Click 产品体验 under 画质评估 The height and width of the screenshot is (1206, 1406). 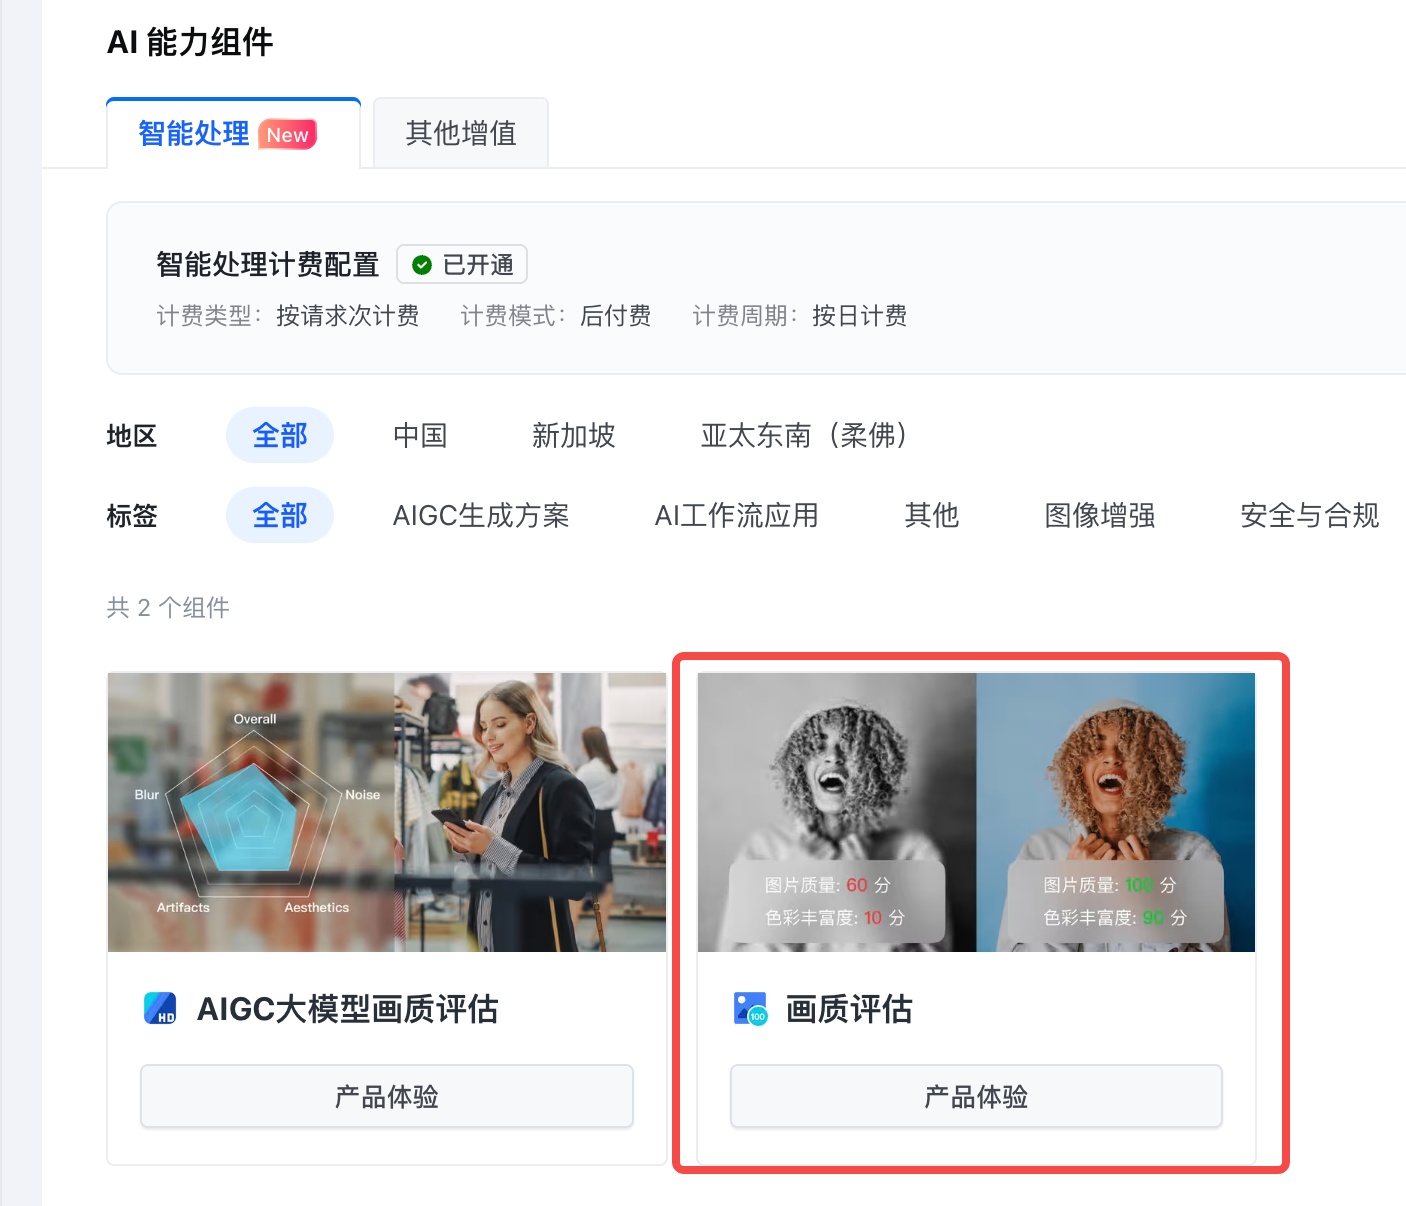pyautogui.click(x=976, y=1096)
